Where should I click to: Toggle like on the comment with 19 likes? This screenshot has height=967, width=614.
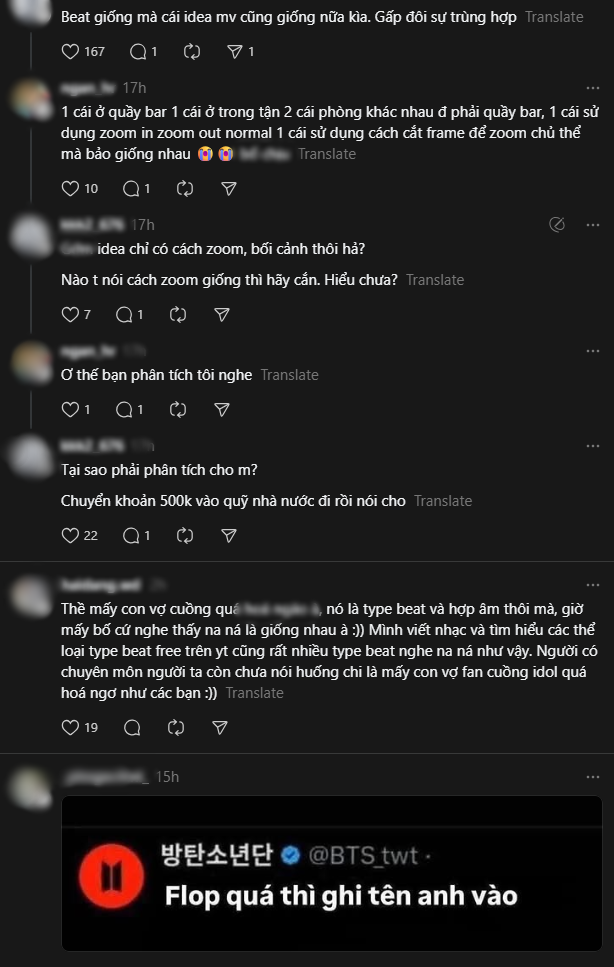coord(70,728)
